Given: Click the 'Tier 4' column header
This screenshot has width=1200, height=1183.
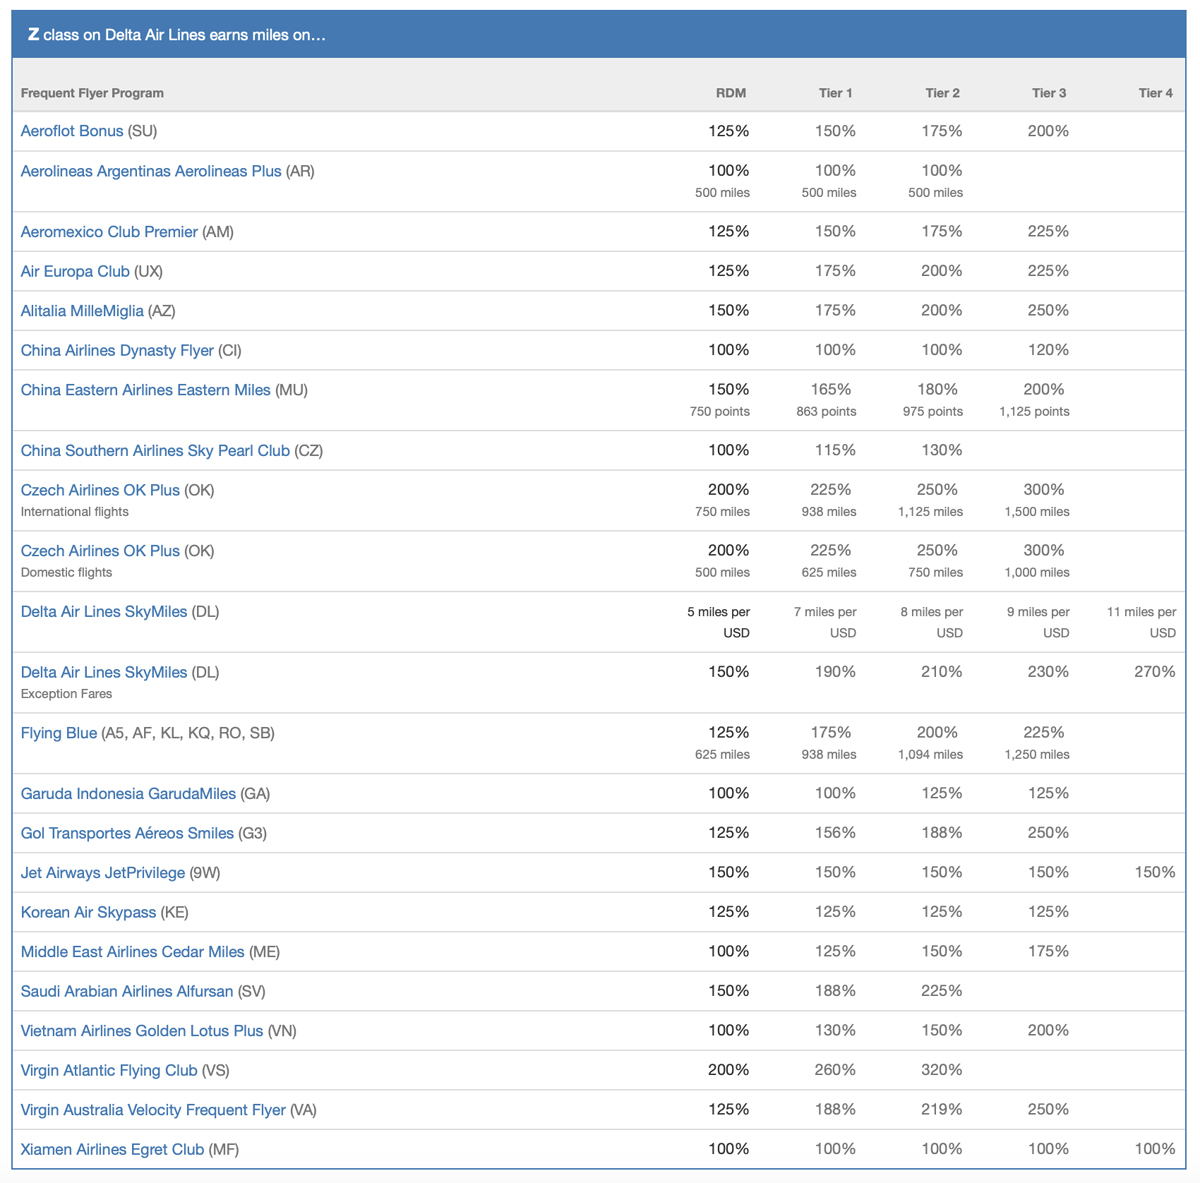Looking at the screenshot, I should pos(1156,93).
